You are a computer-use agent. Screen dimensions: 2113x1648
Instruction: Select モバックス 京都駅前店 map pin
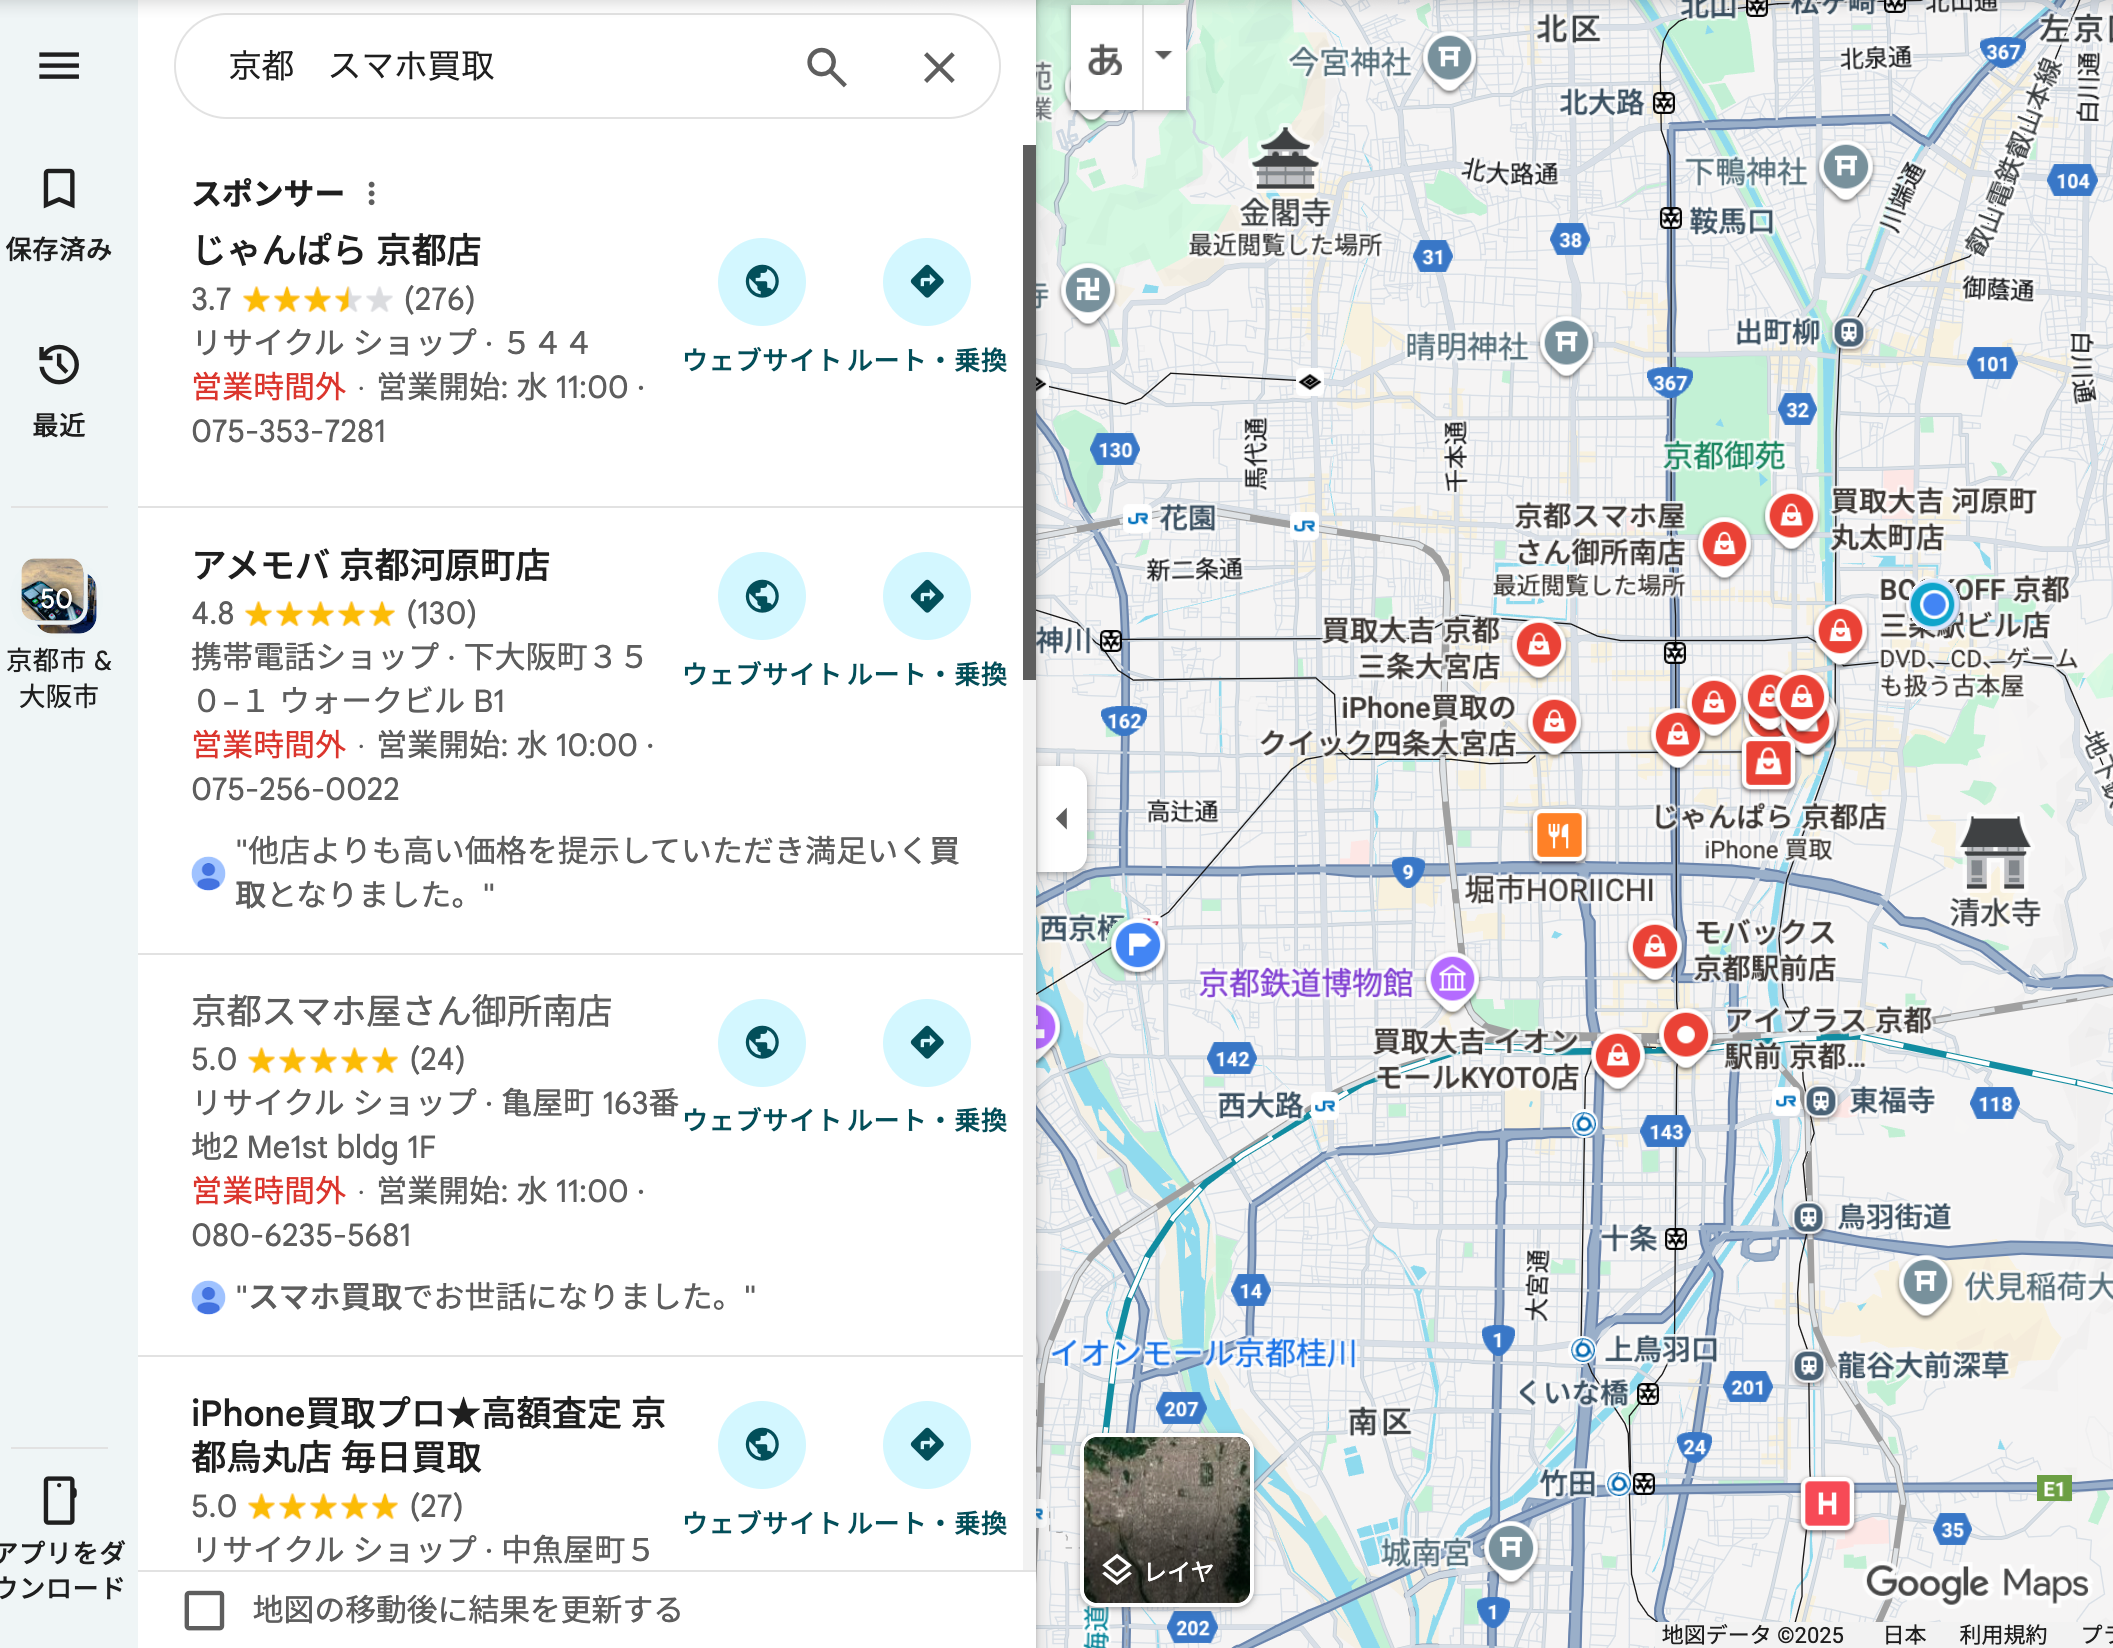click(x=1653, y=946)
